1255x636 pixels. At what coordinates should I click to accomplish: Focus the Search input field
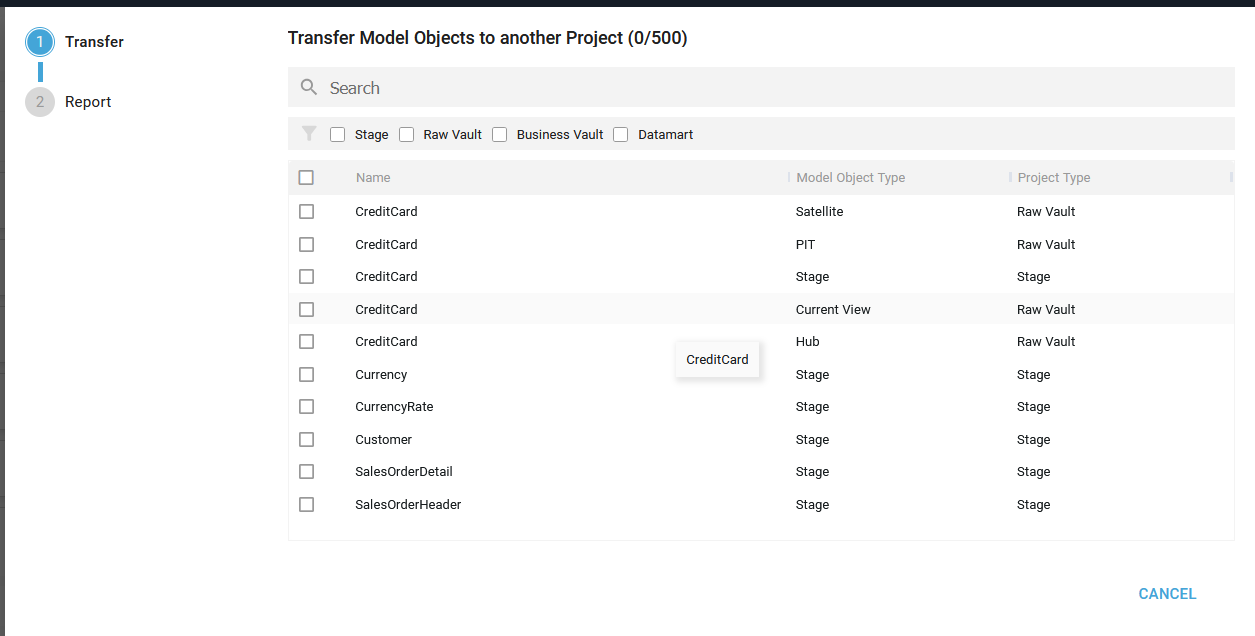click(x=760, y=88)
